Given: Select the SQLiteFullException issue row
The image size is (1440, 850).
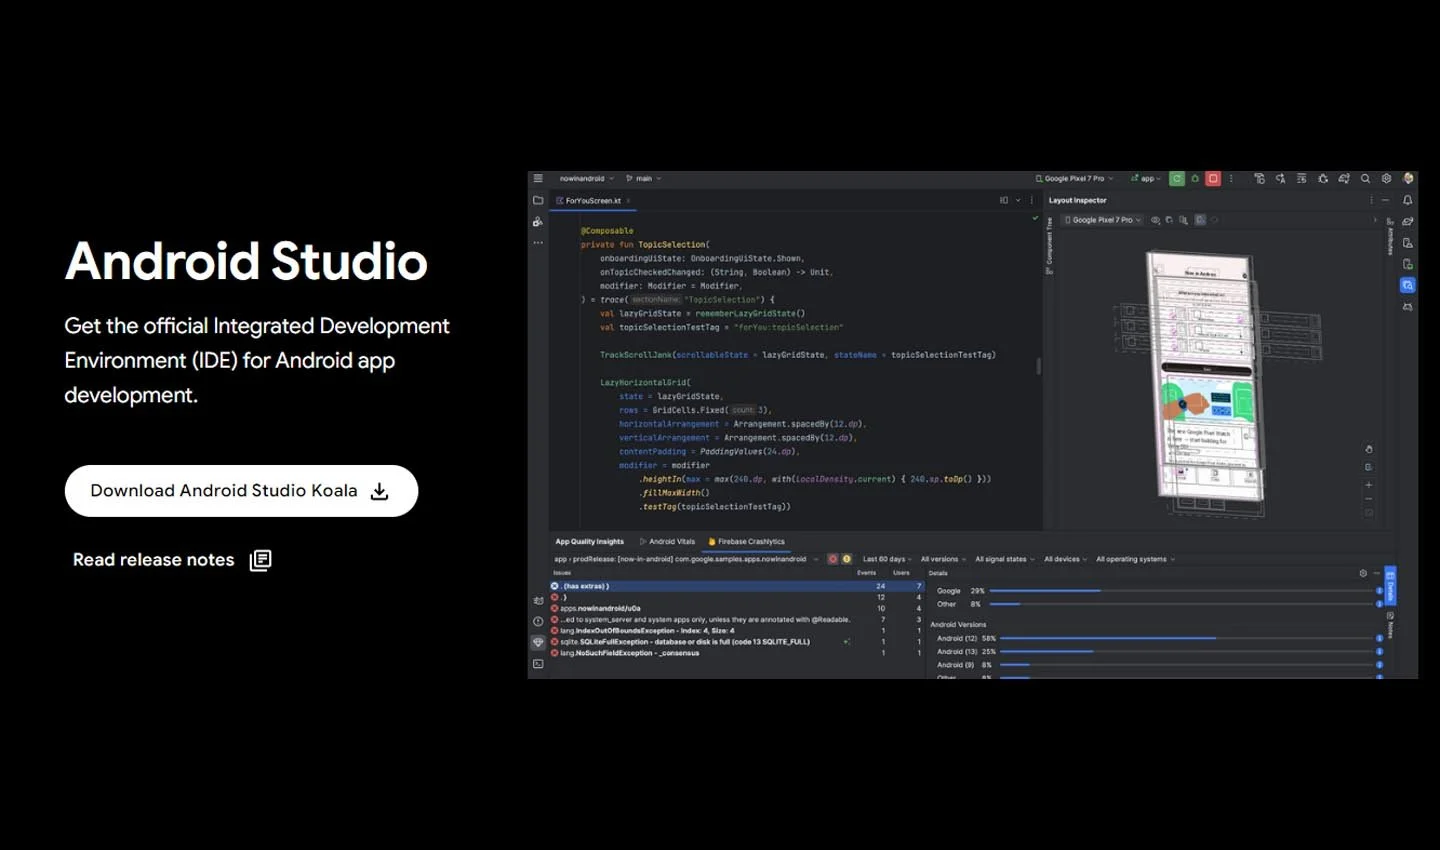Looking at the screenshot, I should (x=736, y=642).
